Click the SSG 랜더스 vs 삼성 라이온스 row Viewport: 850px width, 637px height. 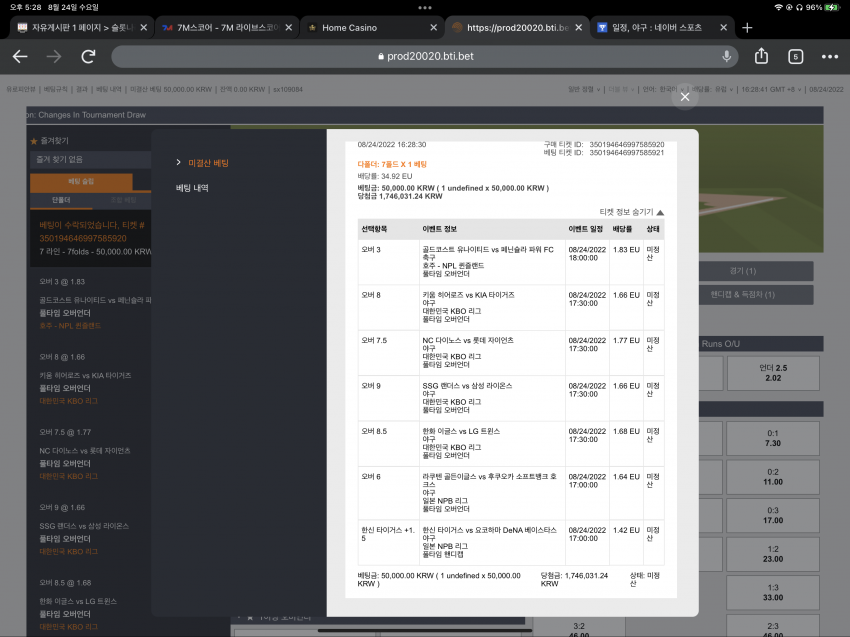click(x=511, y=398)
